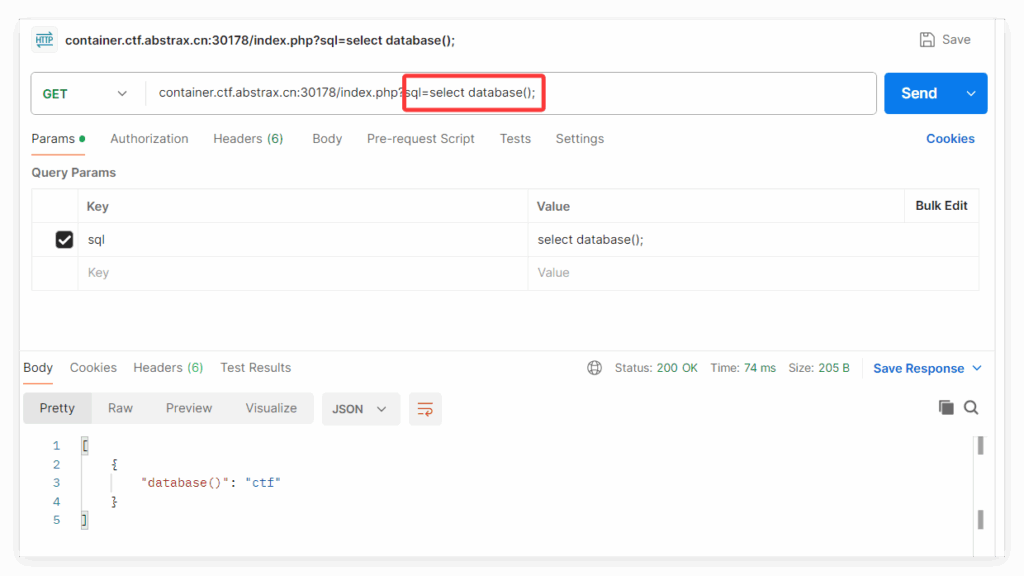
Task: Open the response Headers (6) tab
Action: 168,368
